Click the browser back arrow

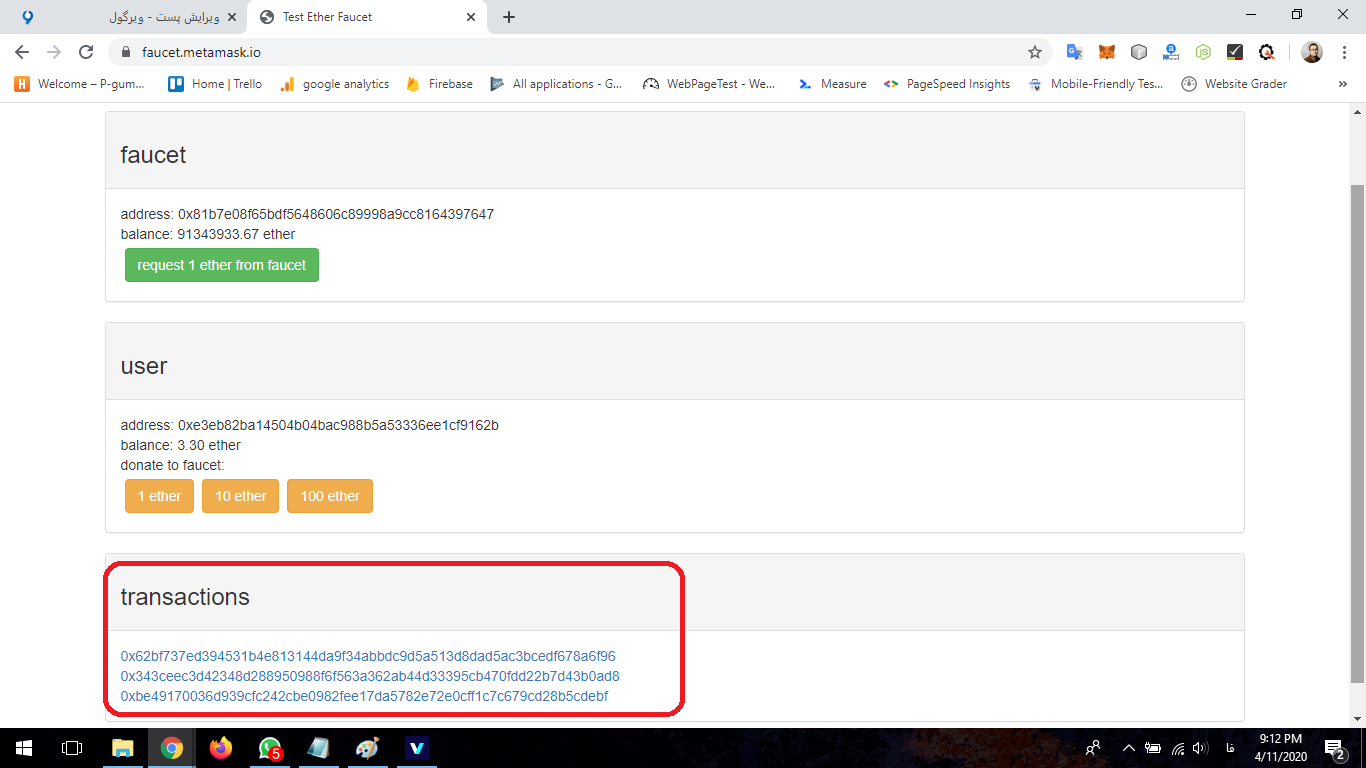(x=22, y=52)
